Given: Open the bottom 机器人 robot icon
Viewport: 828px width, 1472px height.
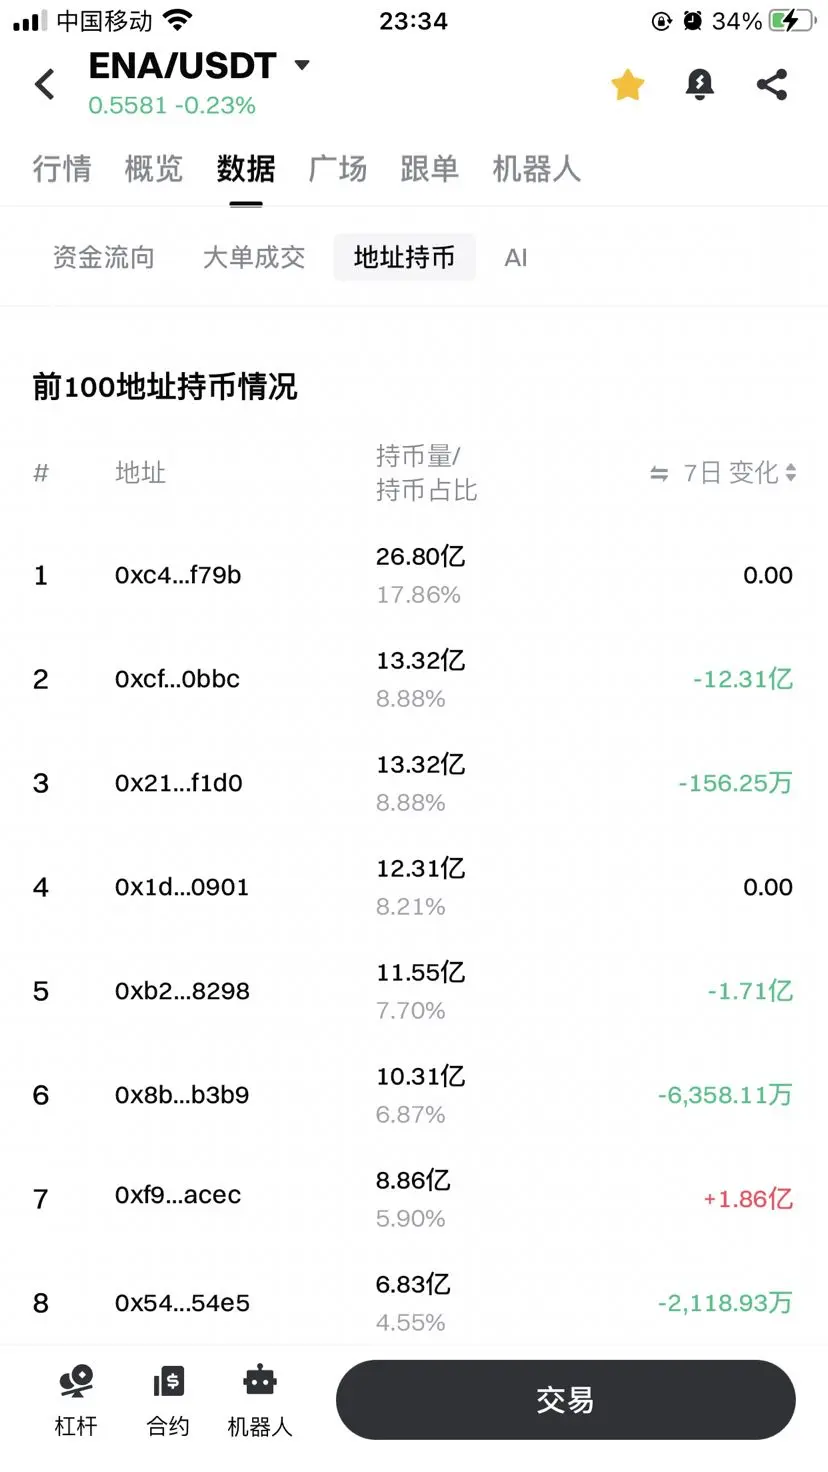Looking at the screenshot, I should (260, 1380).
